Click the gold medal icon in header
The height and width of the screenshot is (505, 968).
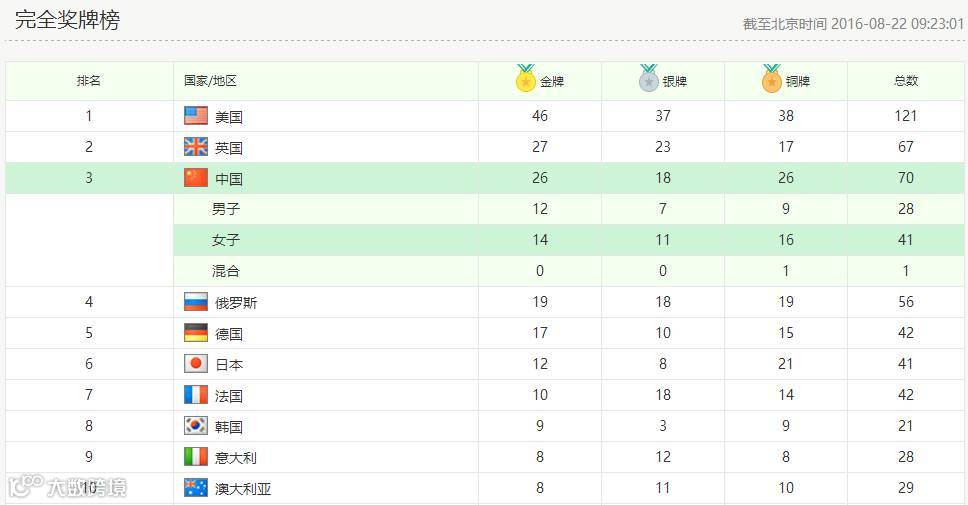point(526,79)
